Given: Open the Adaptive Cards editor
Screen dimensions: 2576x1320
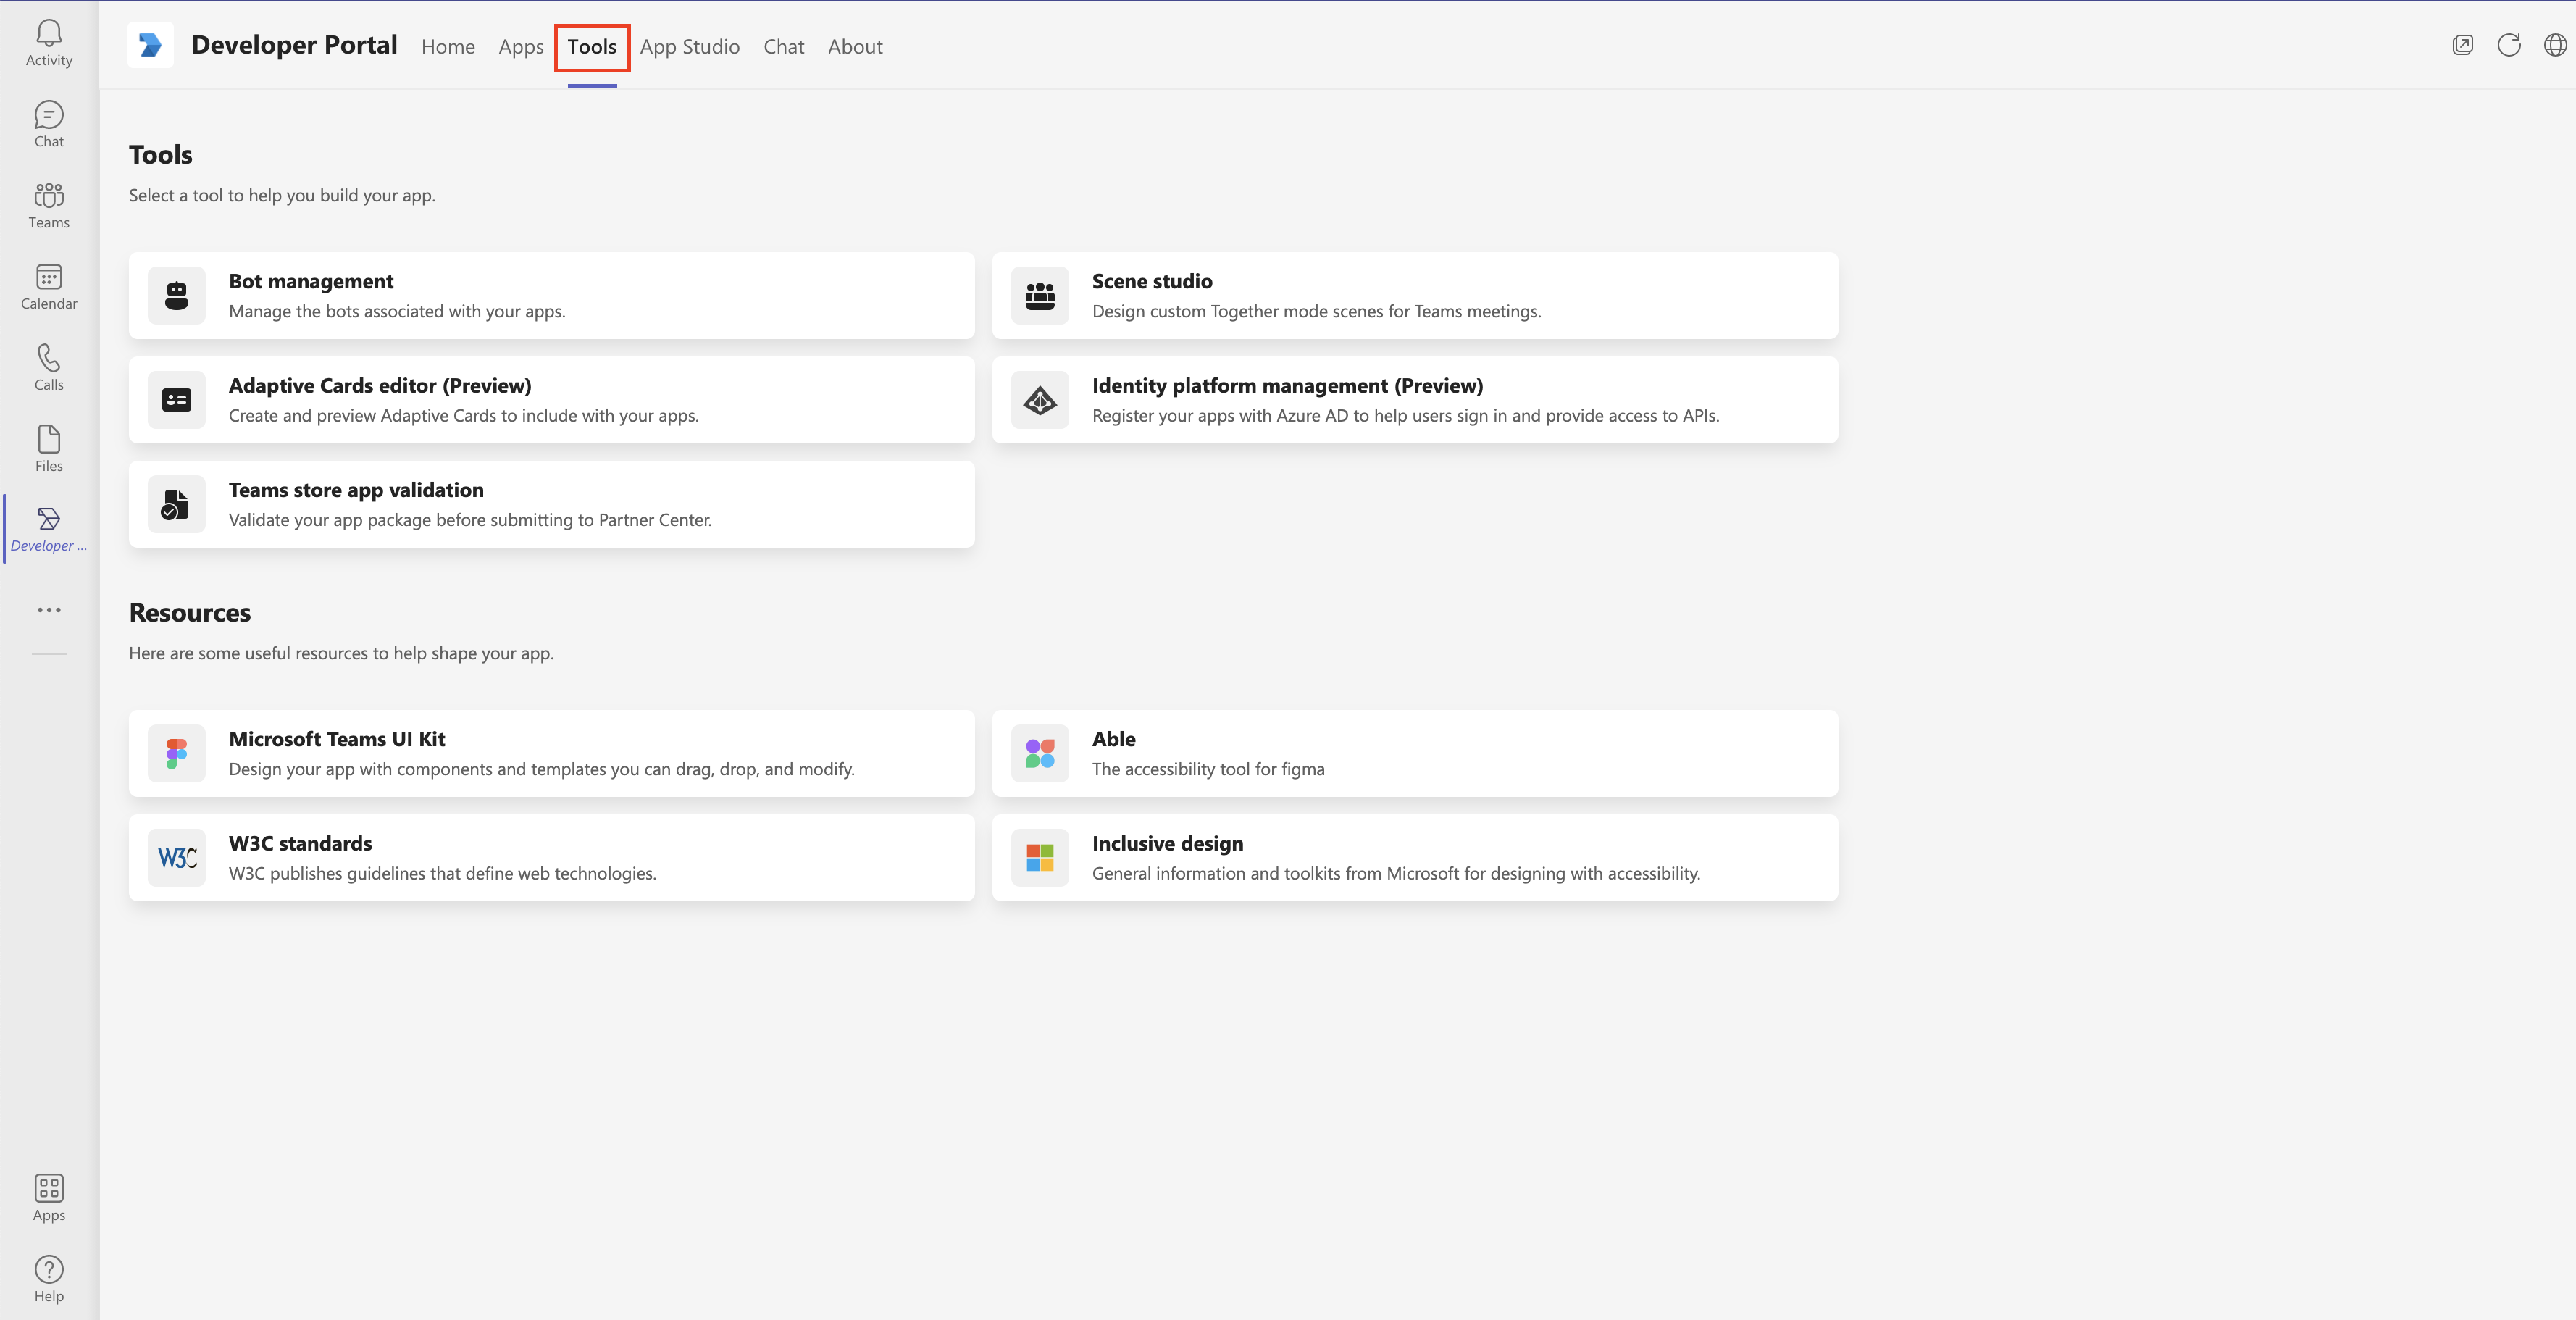Looking at the screenshot, I should (x=379, y=385).
